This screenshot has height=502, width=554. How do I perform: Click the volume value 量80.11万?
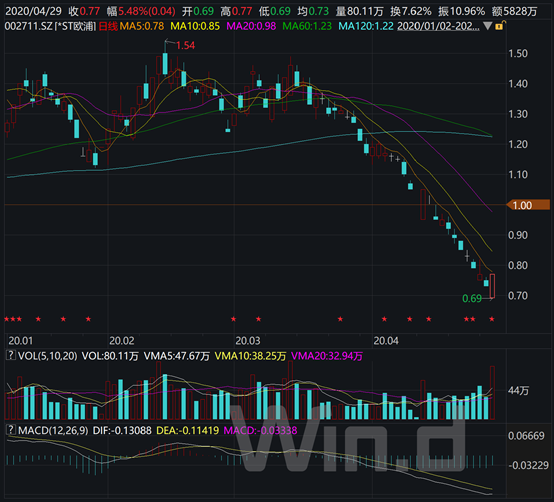[x=359, y=11]
